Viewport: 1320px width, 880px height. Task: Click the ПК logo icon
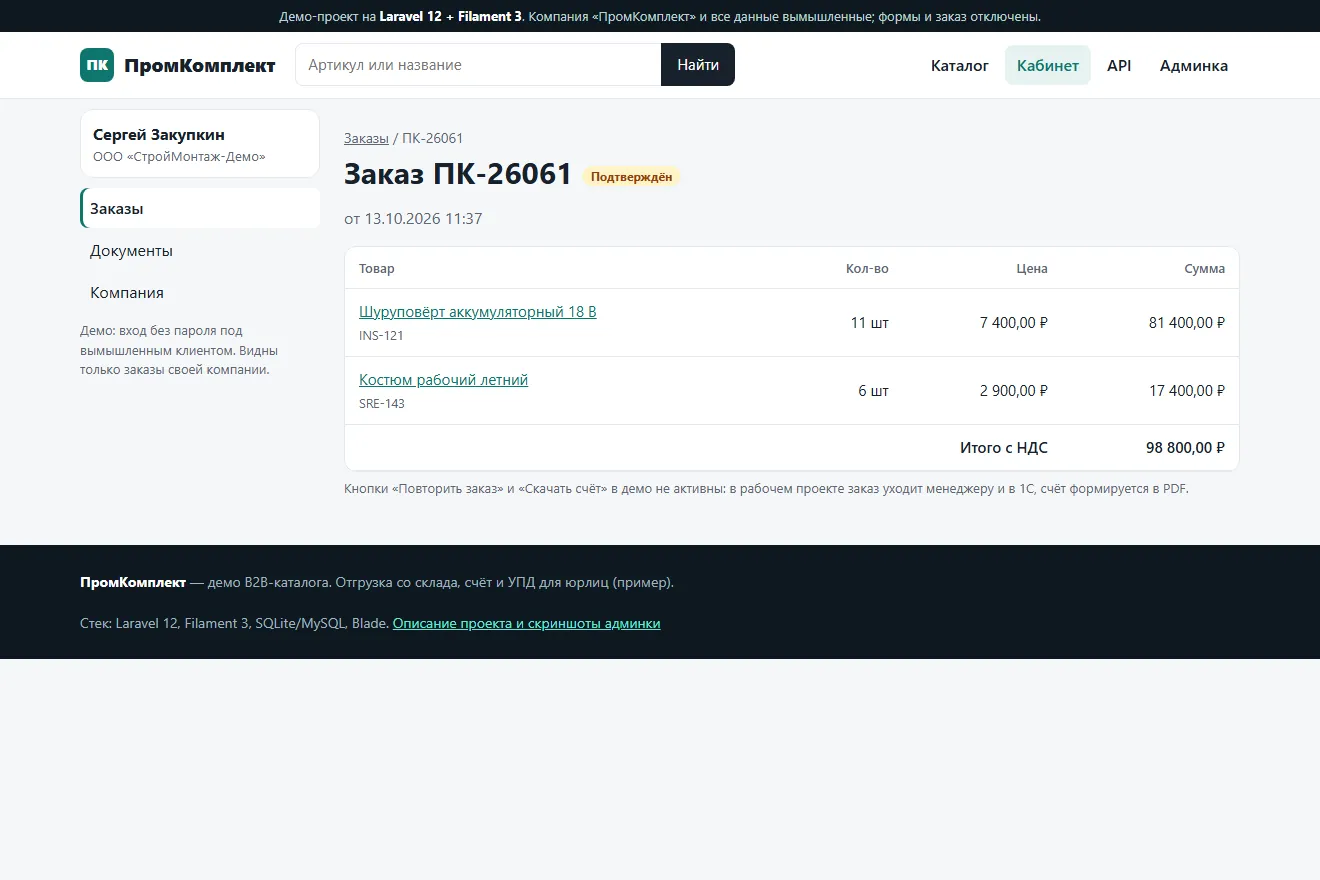97,65
